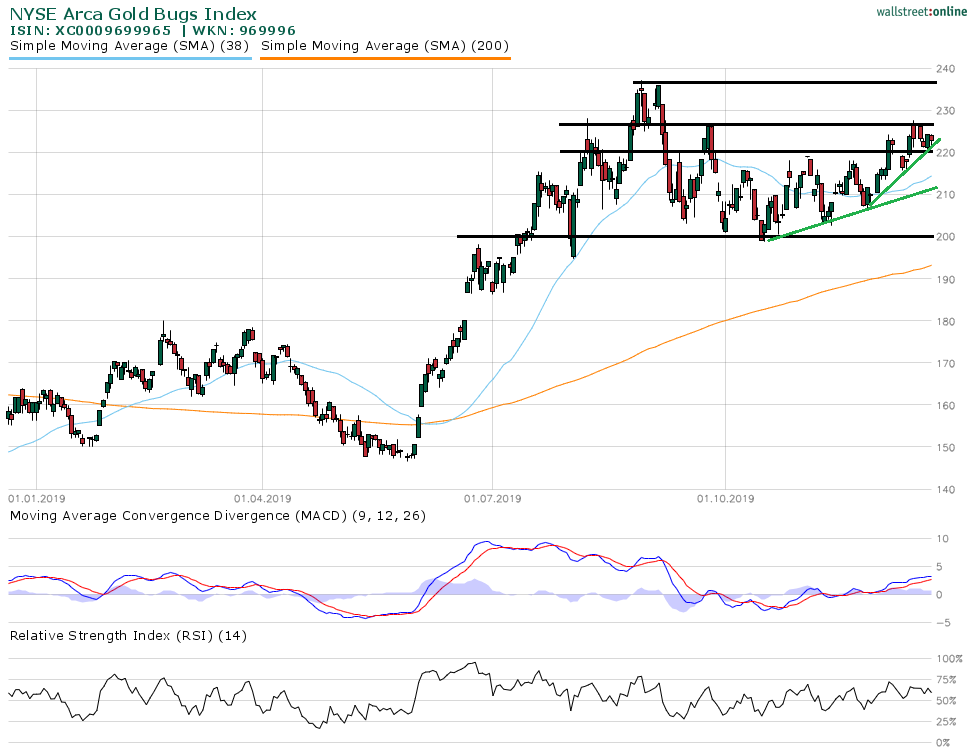Click the 170 price axis label

[946, 363]
